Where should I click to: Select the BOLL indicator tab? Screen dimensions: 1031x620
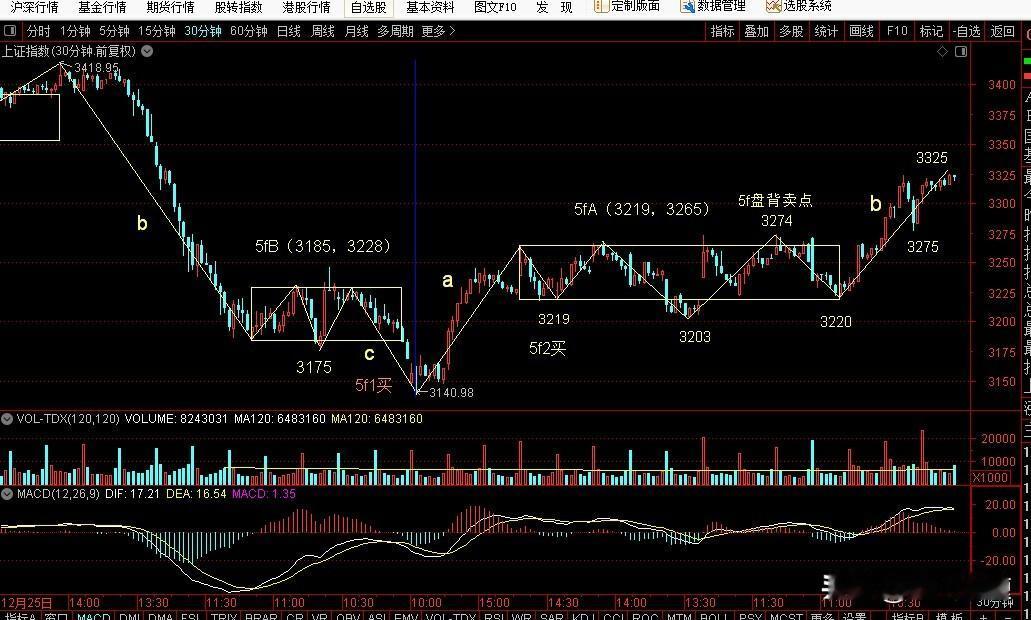click(713, 616)
